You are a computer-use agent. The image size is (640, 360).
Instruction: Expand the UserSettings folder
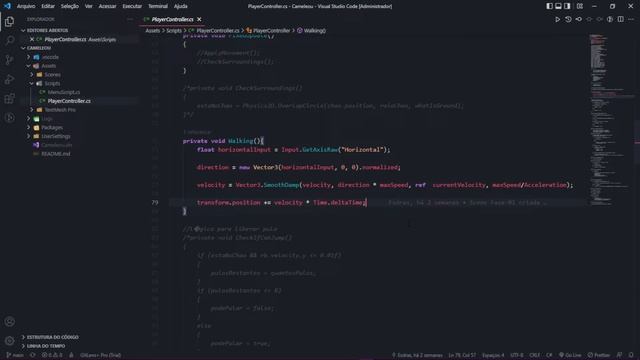pyautogui.click(x=29, y=136)
